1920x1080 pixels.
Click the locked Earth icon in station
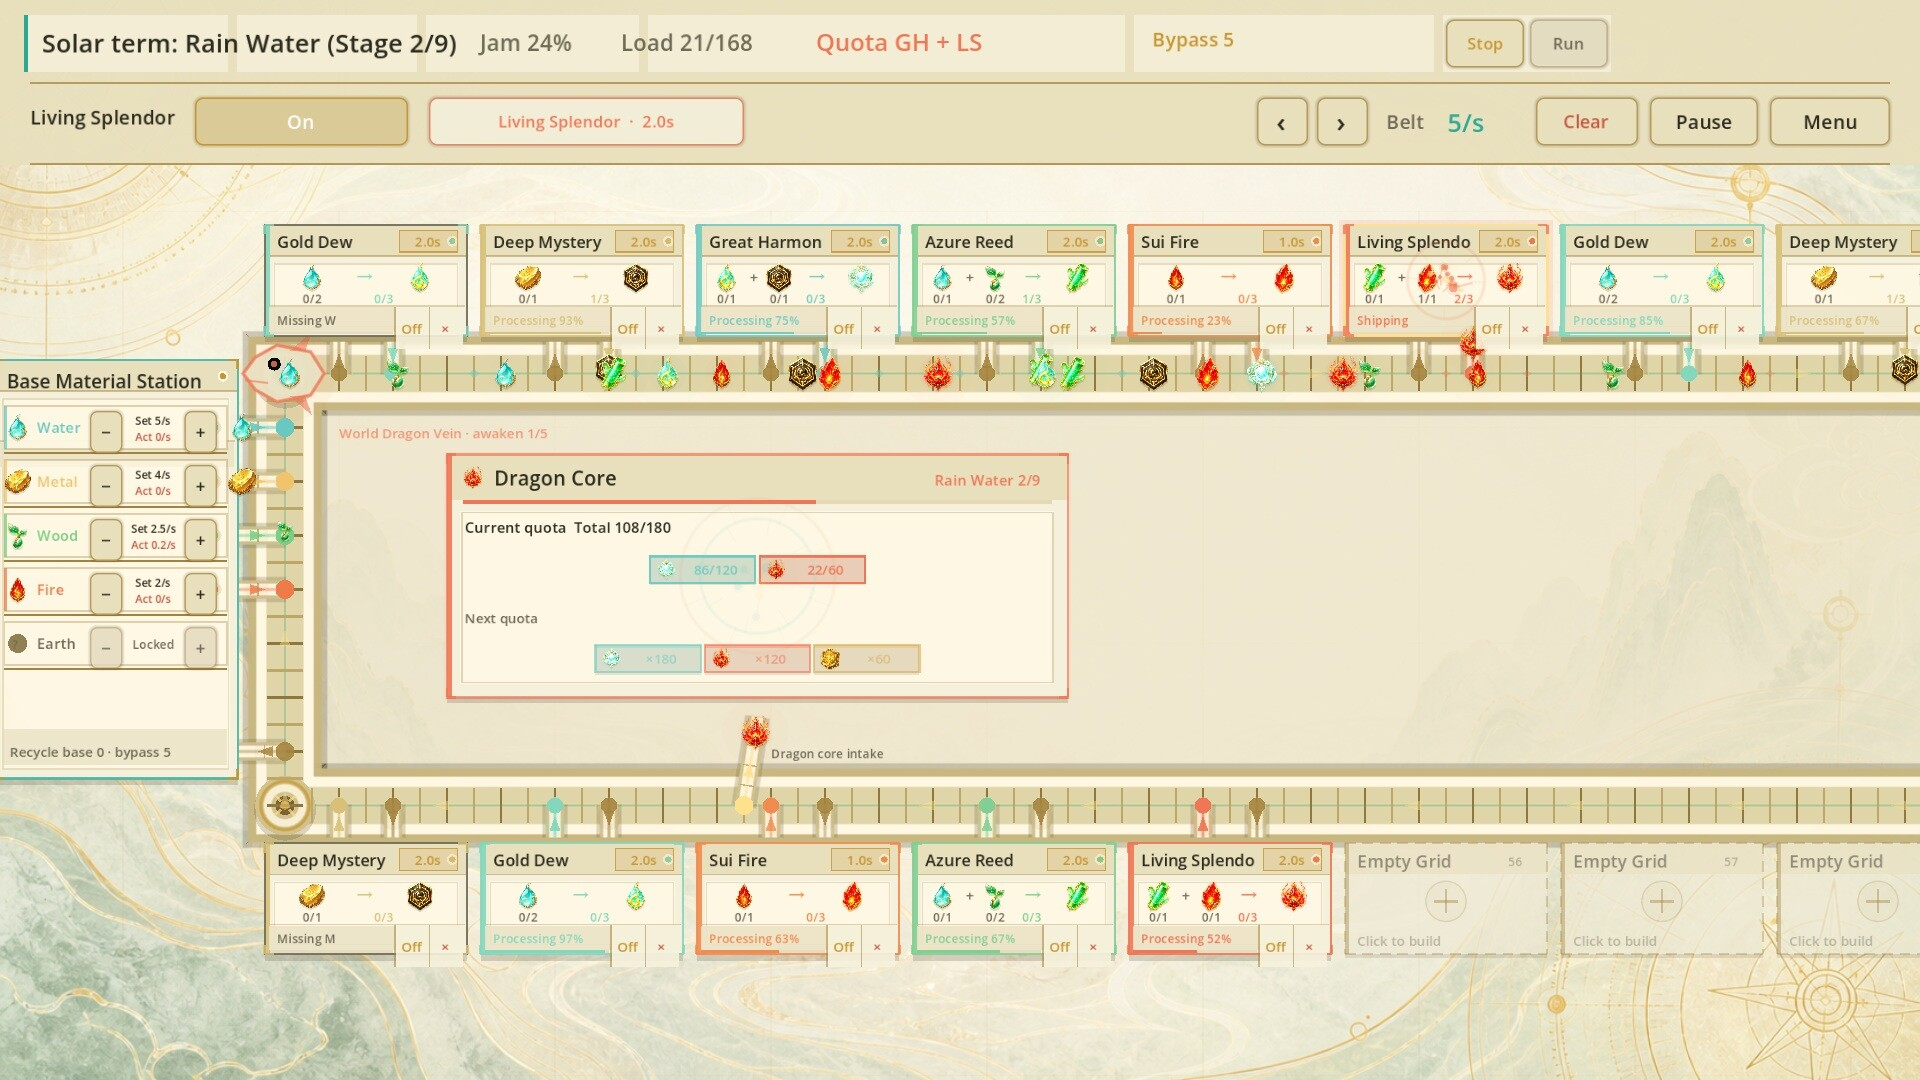click(18, 644)
